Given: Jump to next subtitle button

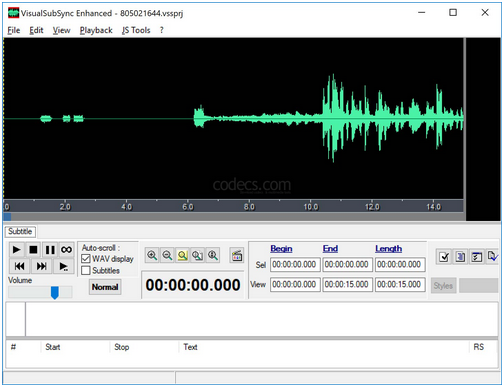Looking at the screenshot, I should pos(41,266).
